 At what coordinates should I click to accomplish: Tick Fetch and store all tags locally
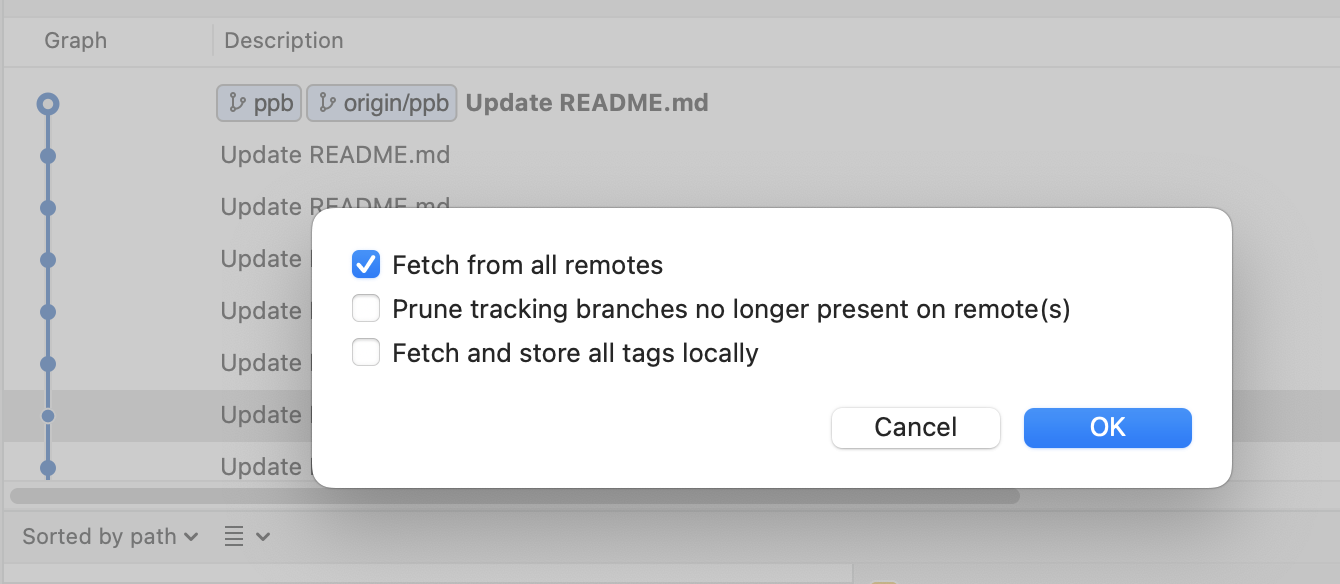click(x=366, y=353)
